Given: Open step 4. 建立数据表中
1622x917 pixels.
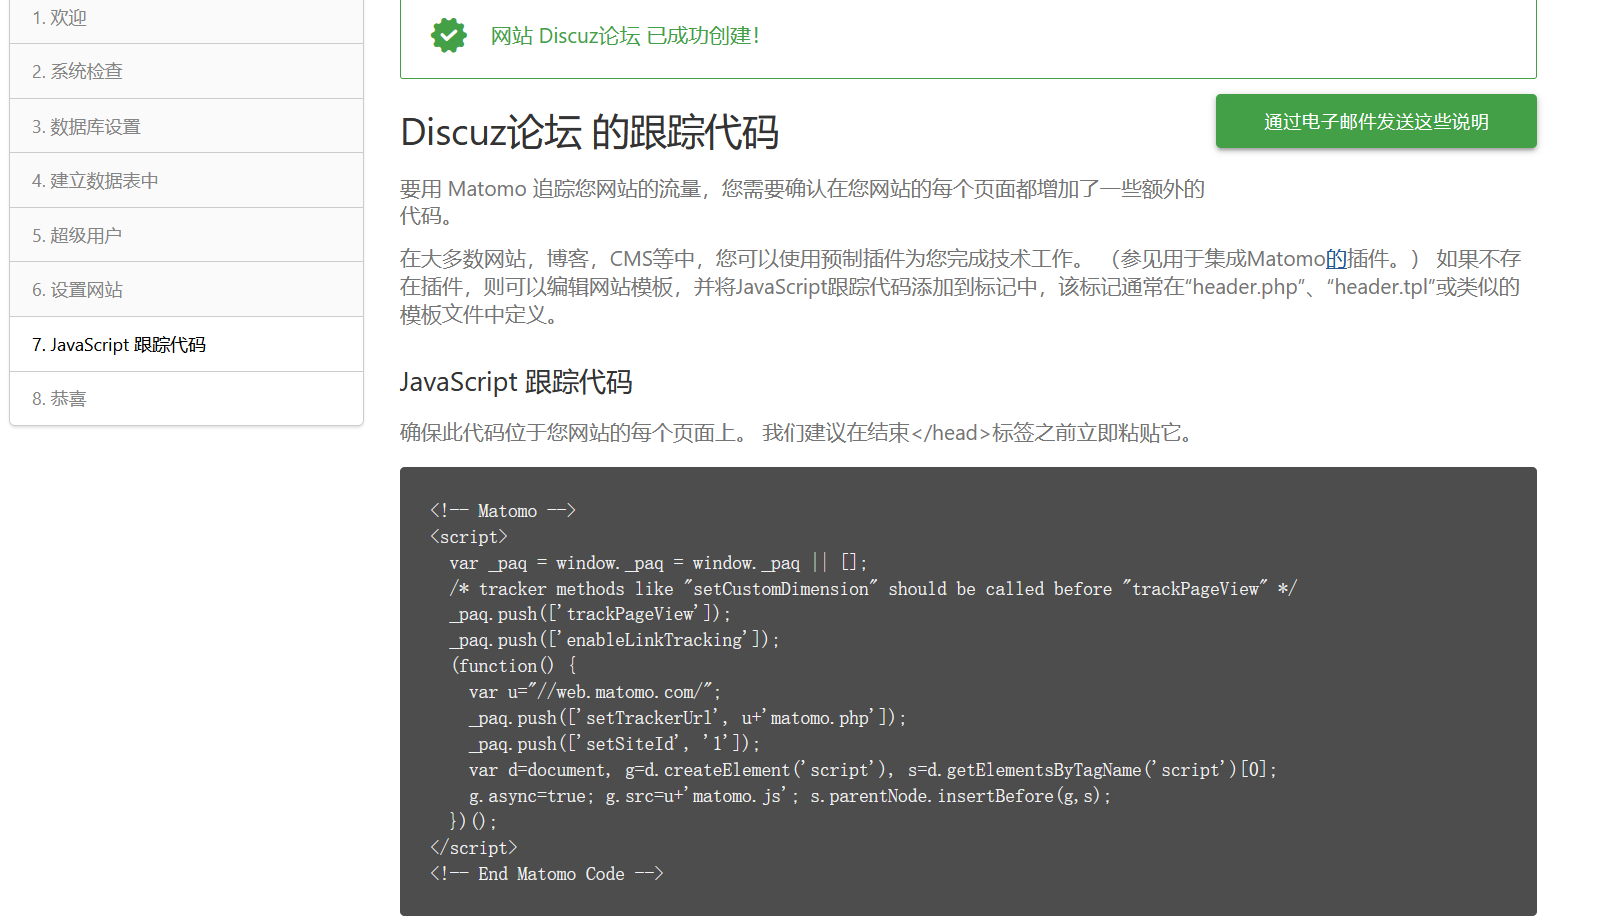Looking at the screenshot, I should pos(186,180).
